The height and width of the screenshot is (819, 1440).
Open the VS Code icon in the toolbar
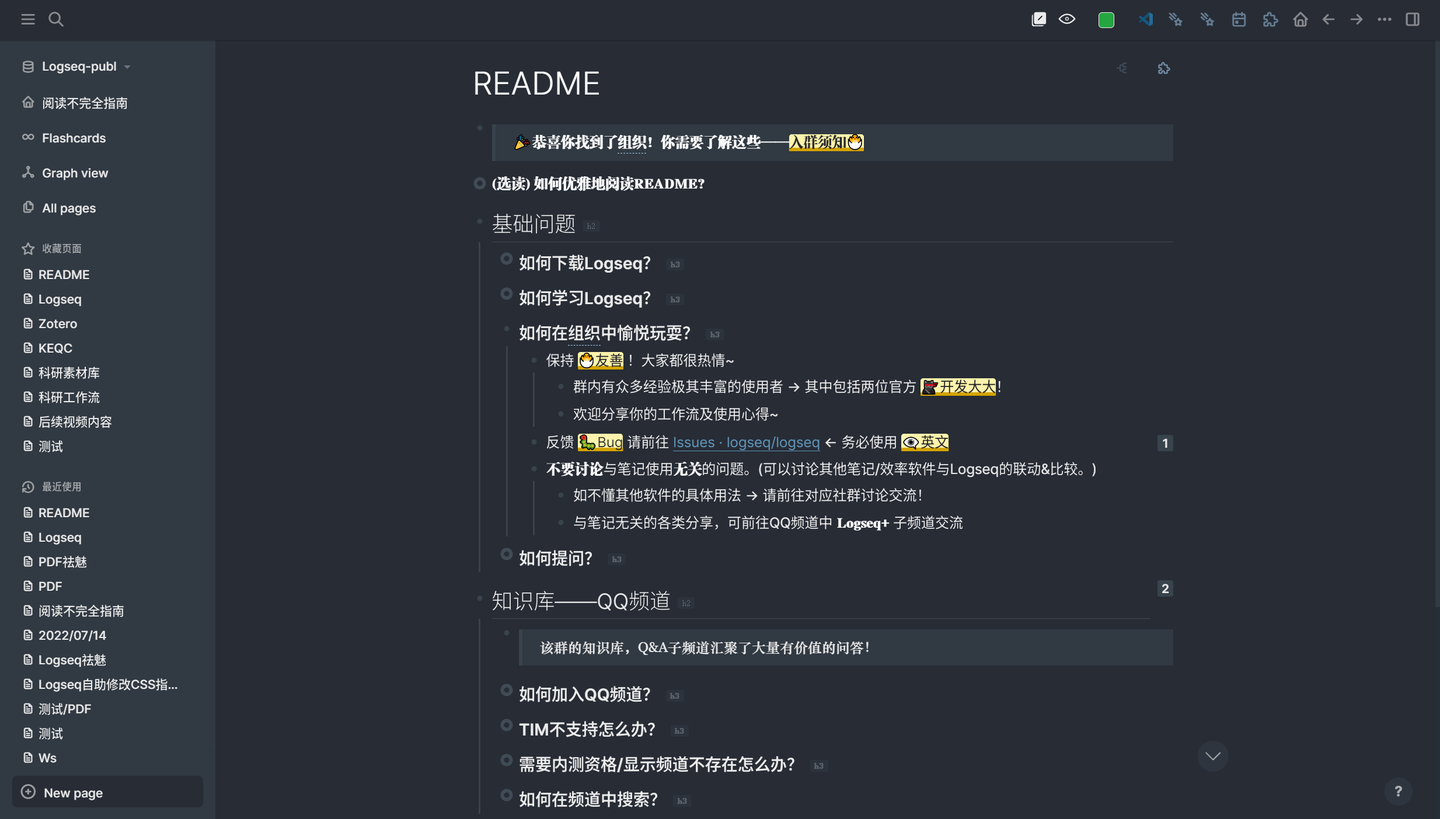[x=1146, y=19]
